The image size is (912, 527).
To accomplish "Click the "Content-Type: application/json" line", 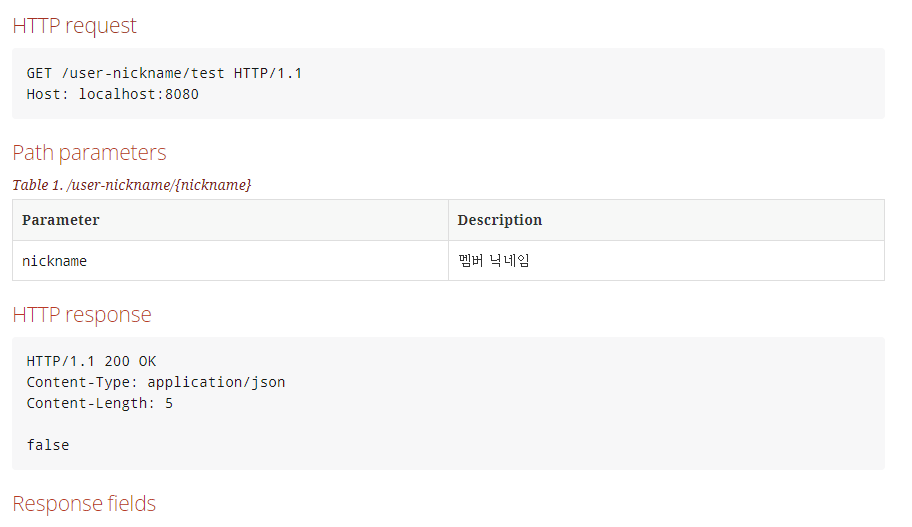I will coord(156,382).
